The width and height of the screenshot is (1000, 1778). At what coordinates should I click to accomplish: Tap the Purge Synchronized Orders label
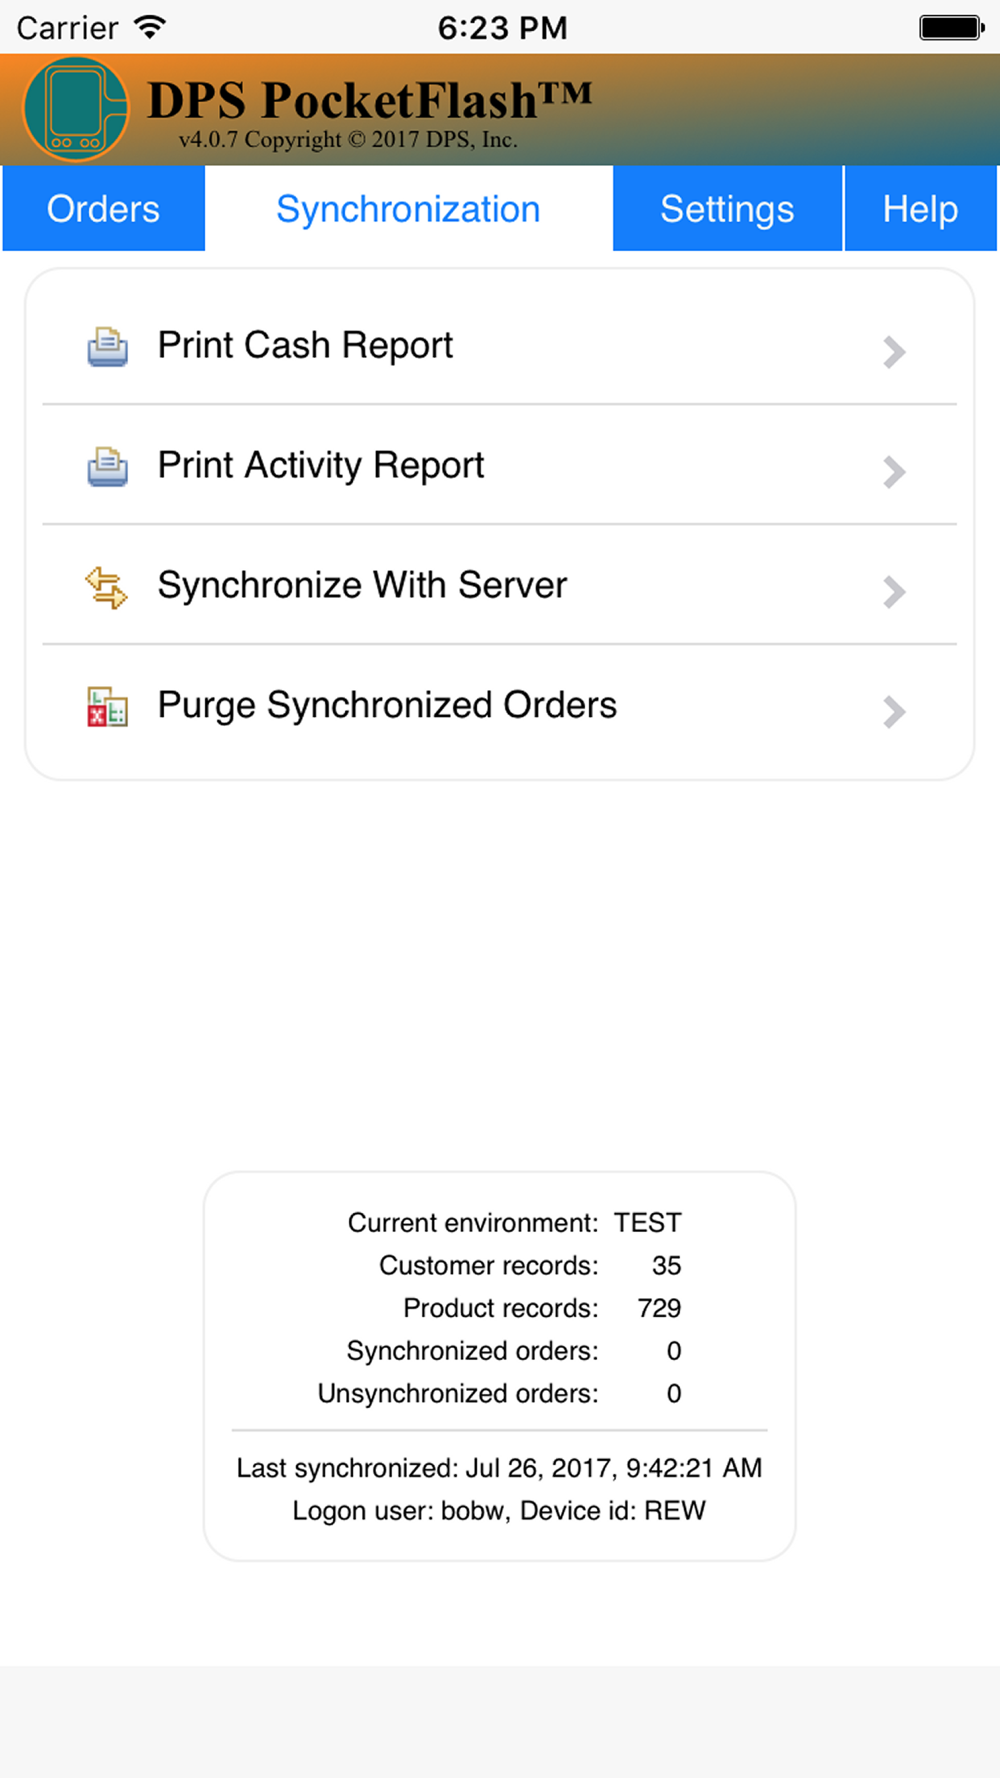click(x=387, y=706)
